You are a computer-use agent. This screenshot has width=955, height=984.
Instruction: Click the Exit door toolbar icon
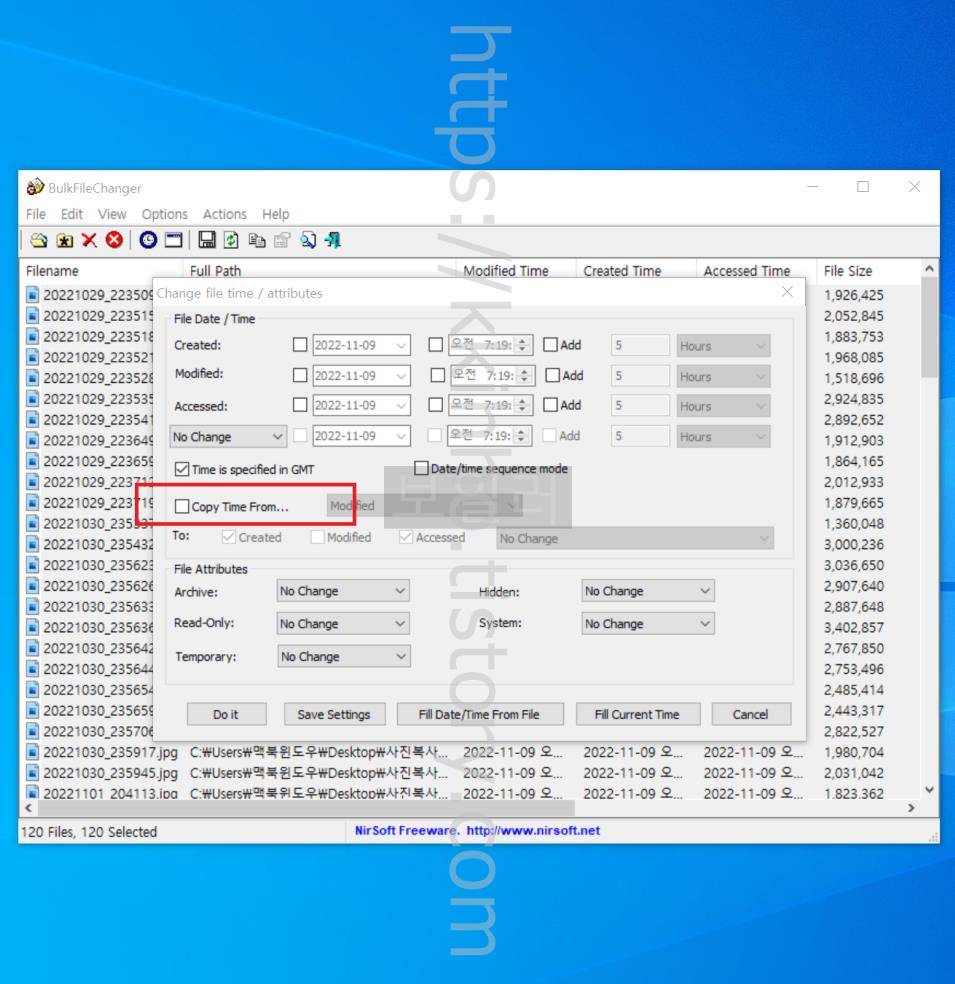[x=333, y=240]
